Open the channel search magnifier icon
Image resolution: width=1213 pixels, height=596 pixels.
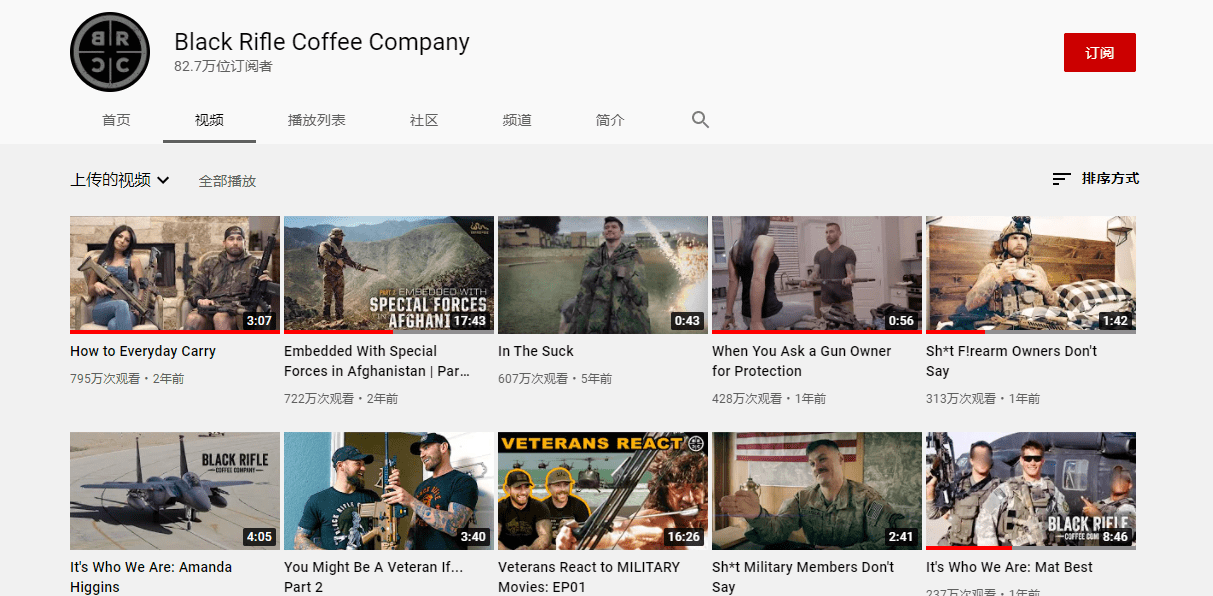click(x=700, y=120)
